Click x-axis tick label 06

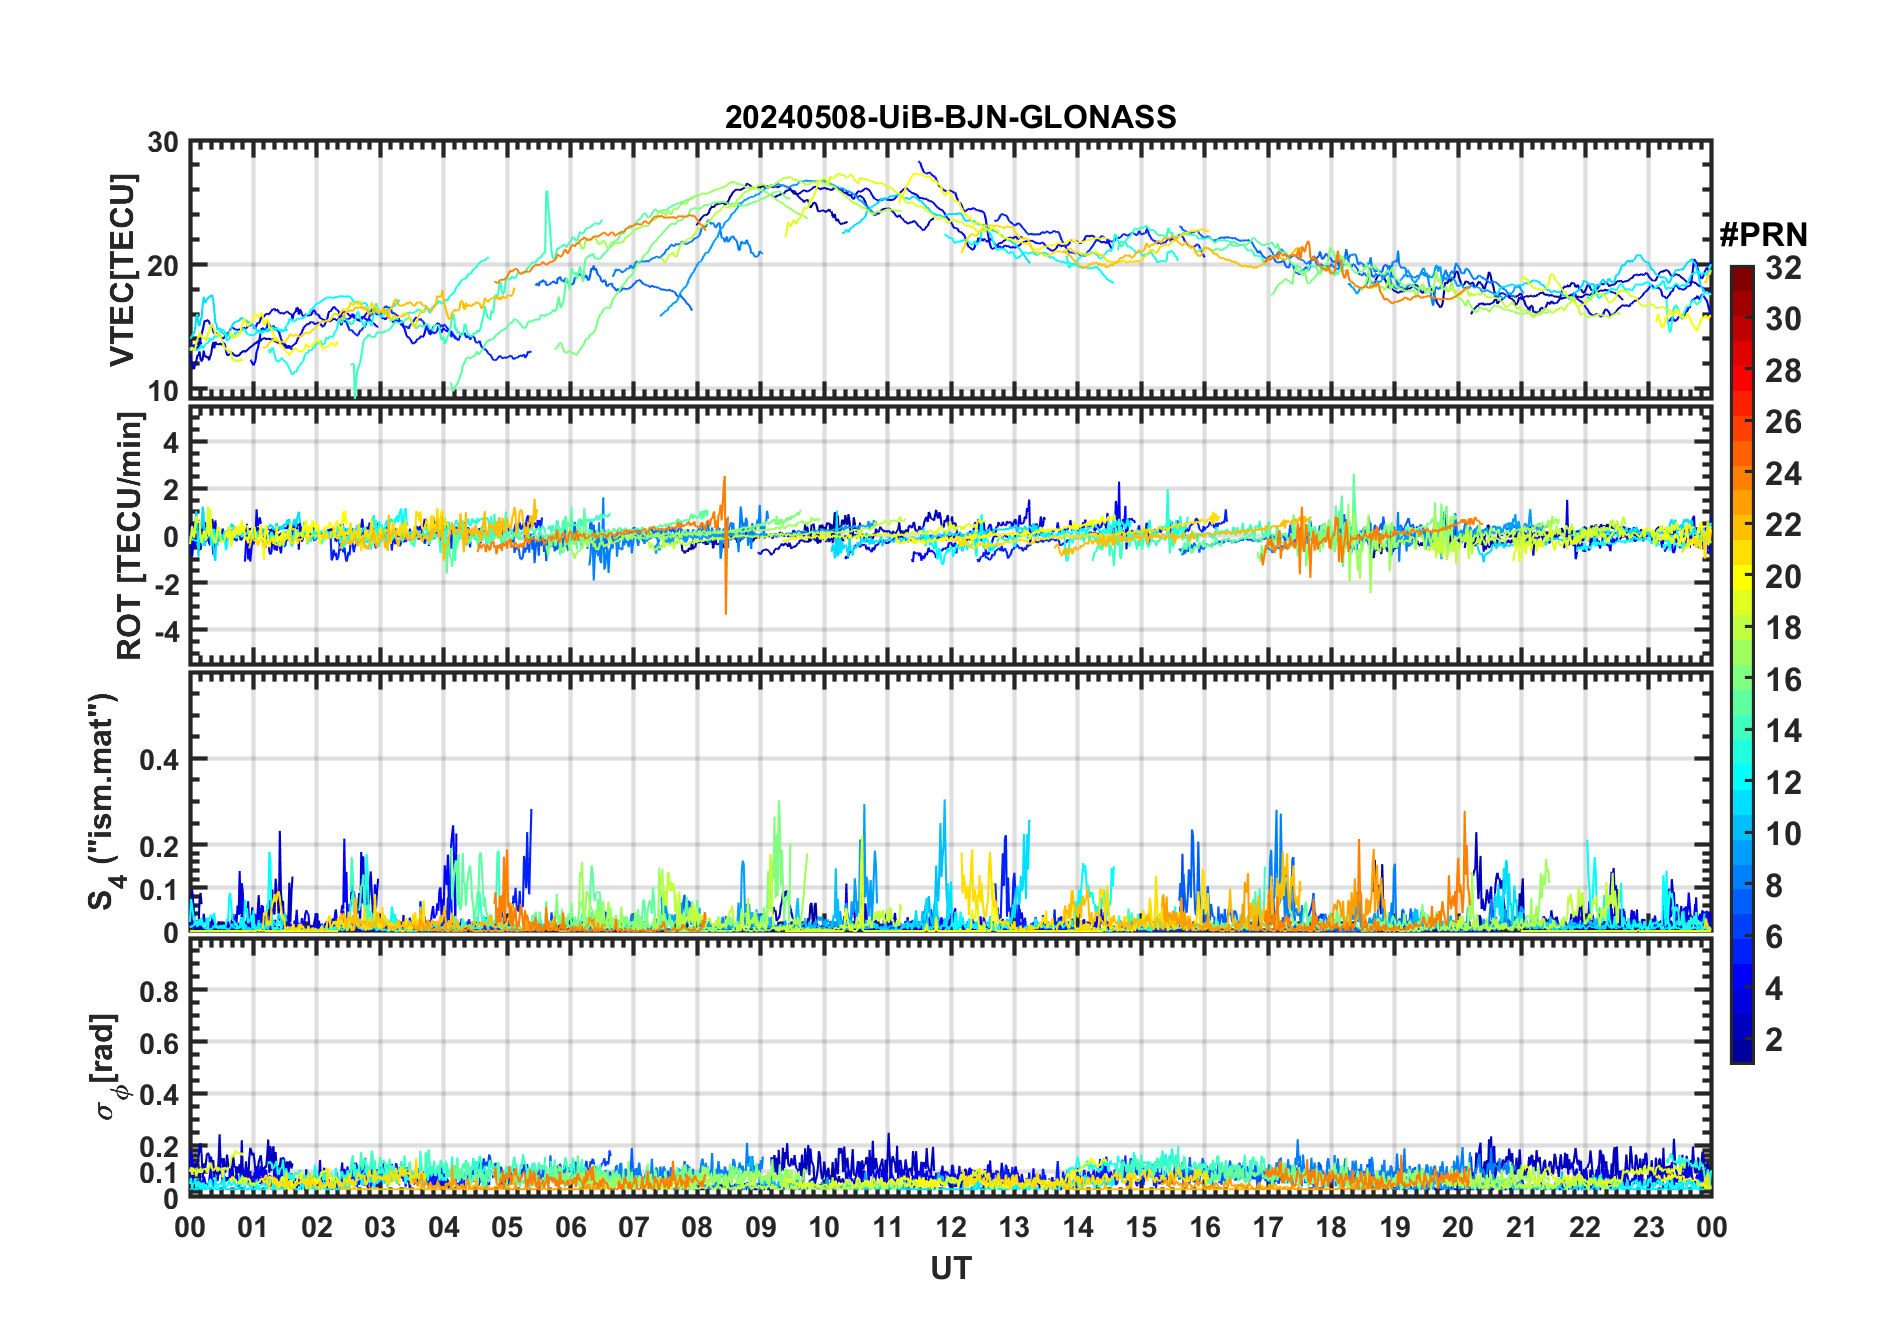571,1228
